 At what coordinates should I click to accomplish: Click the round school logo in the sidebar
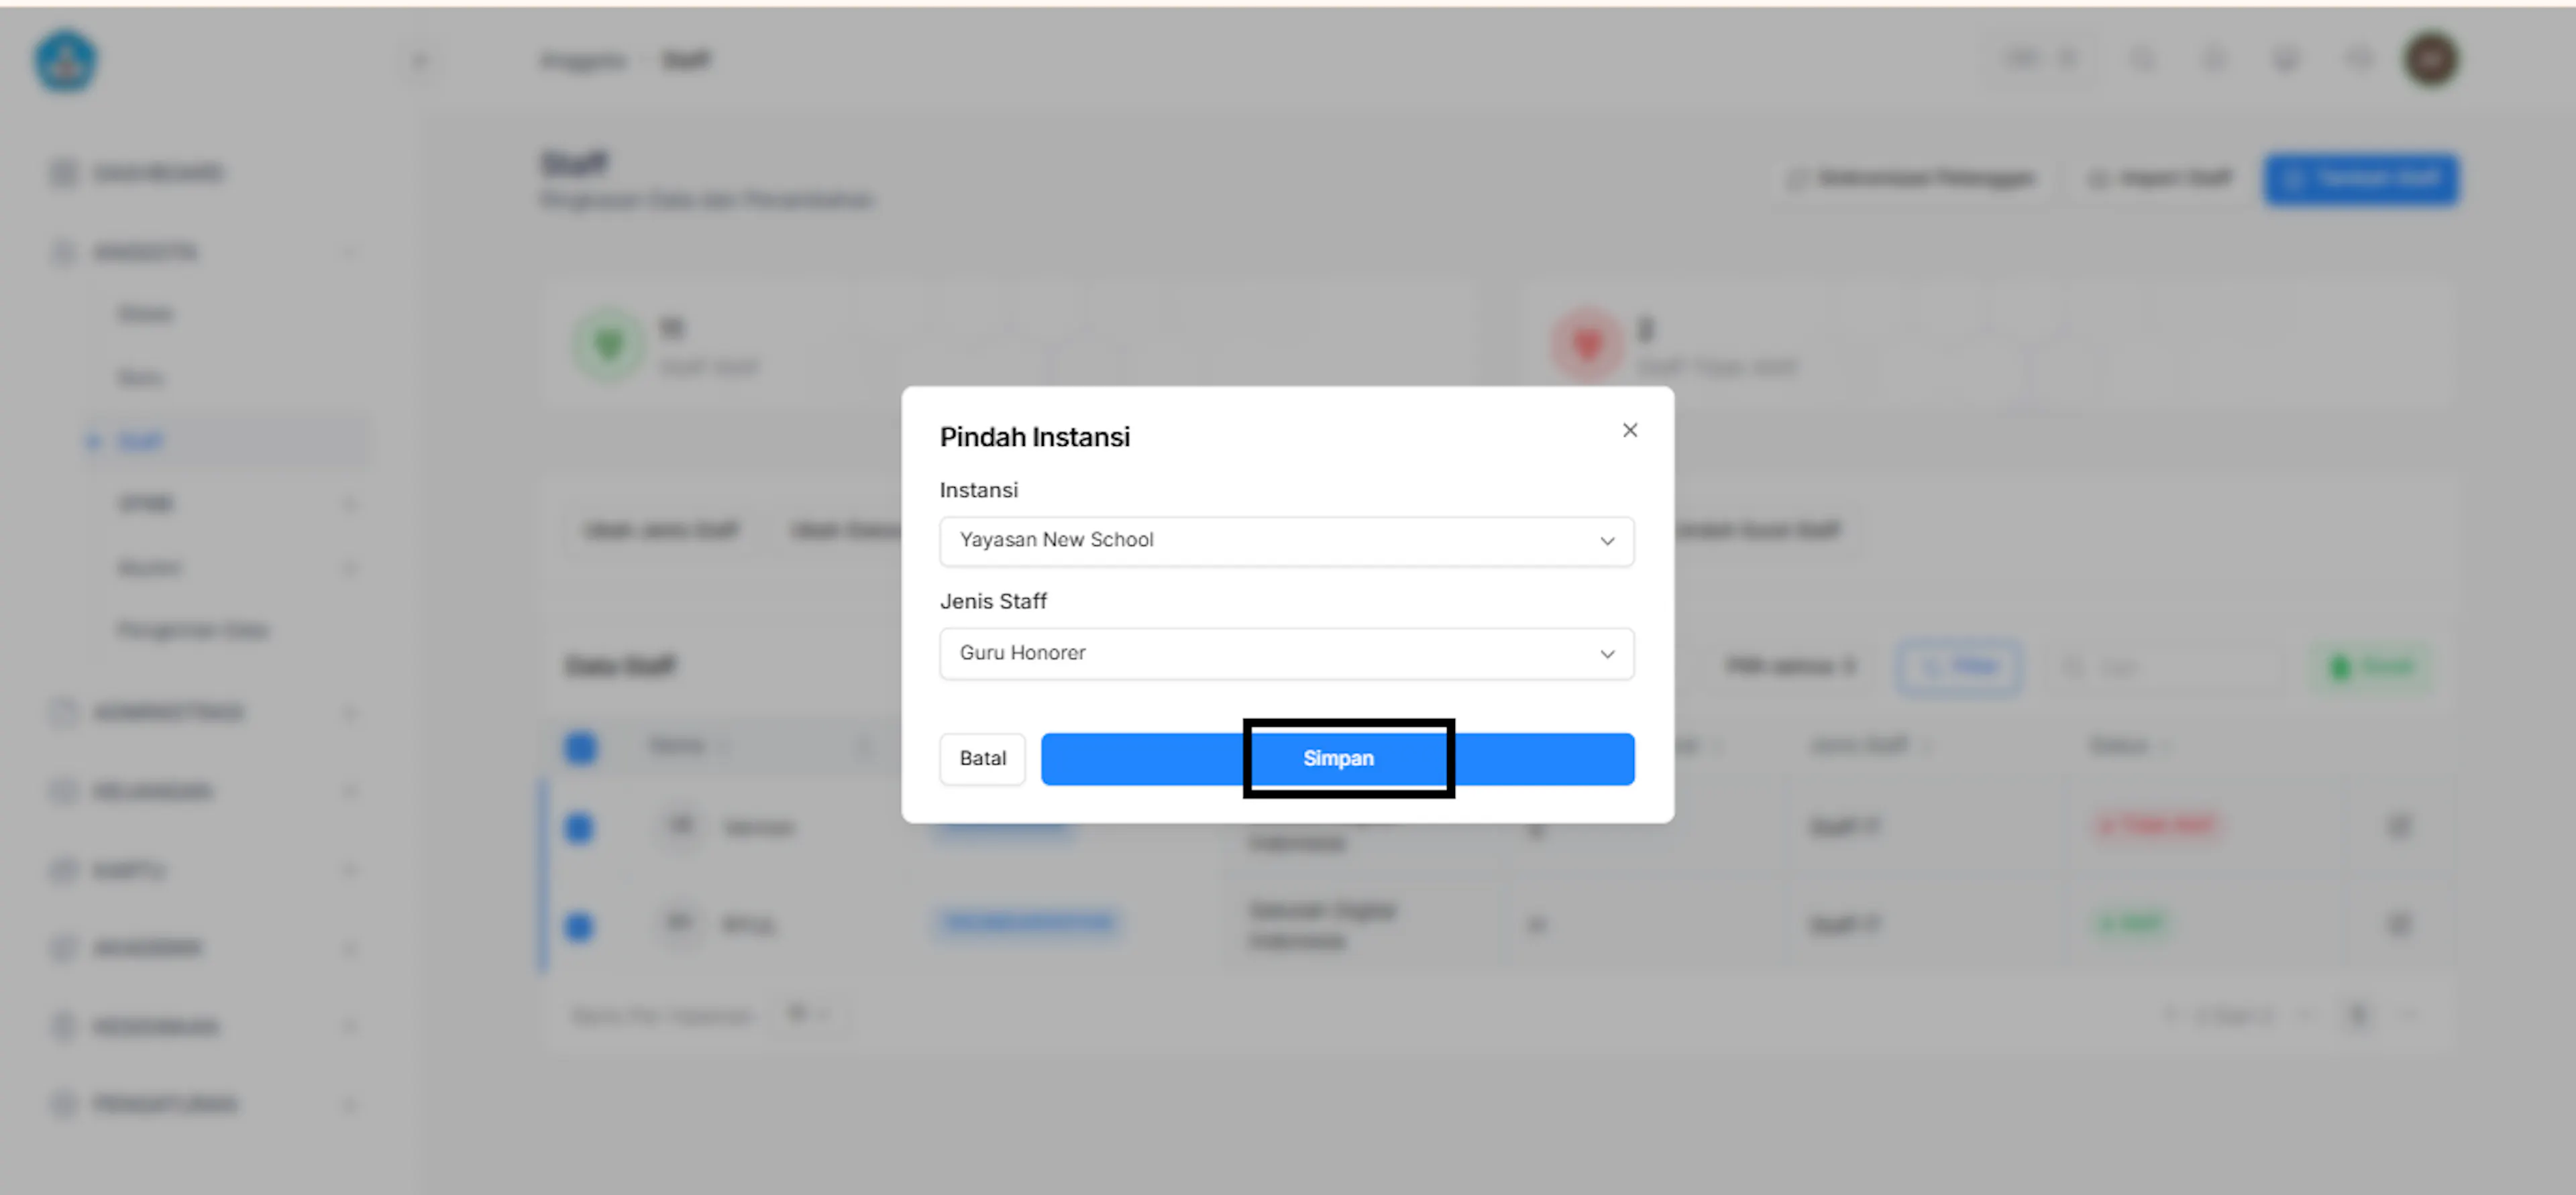pyautogui.click(x=66, y=61)
